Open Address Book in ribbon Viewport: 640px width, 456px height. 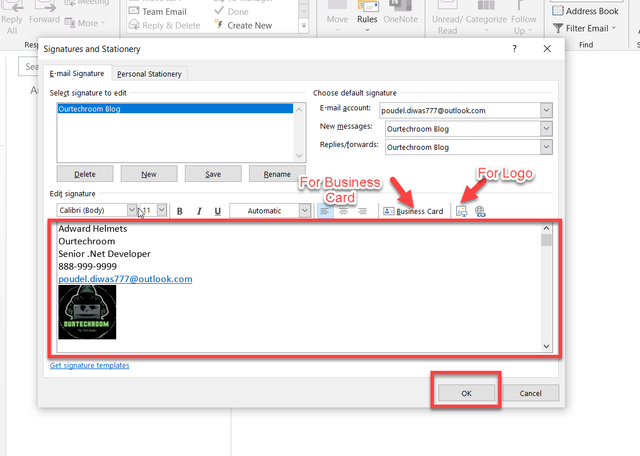pyautogui.click(x=585, y=11)
